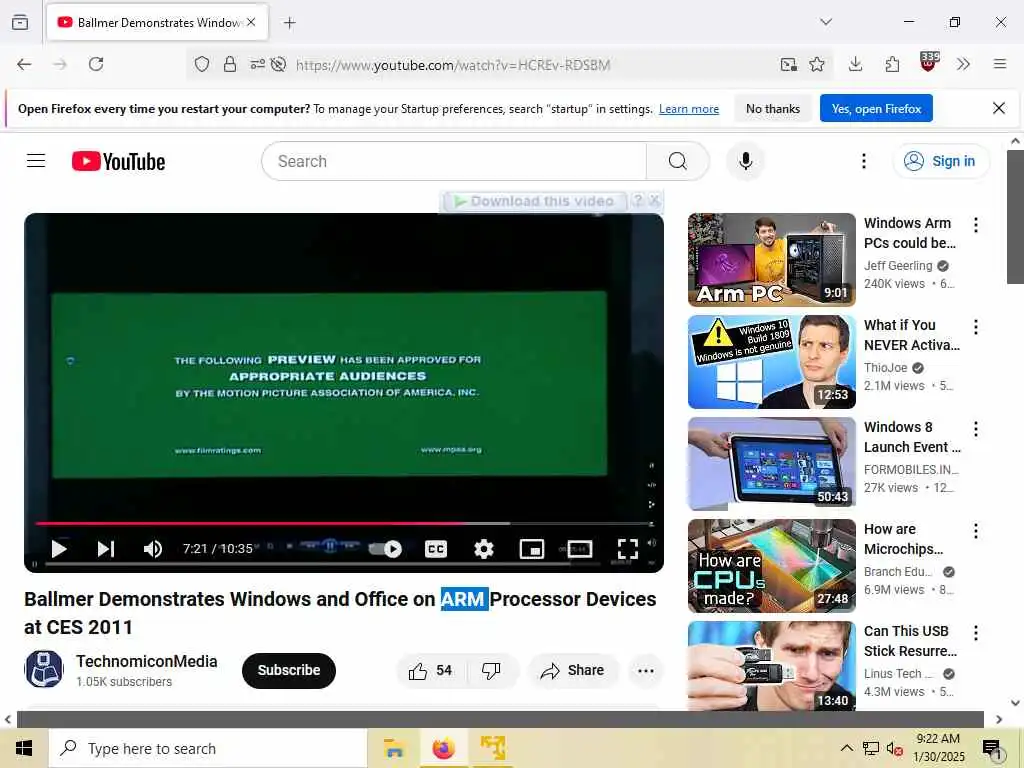Viewport: 1024px width, 768px height.
Task: Open the TechnomiconMedia channel avatar
Action: pyautogui.click(x=44, y=669)
